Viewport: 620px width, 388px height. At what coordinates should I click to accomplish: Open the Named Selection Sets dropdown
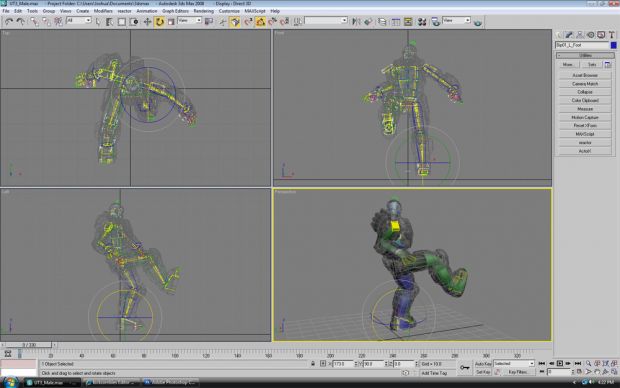pyautogui.click(x=326, y=20)
